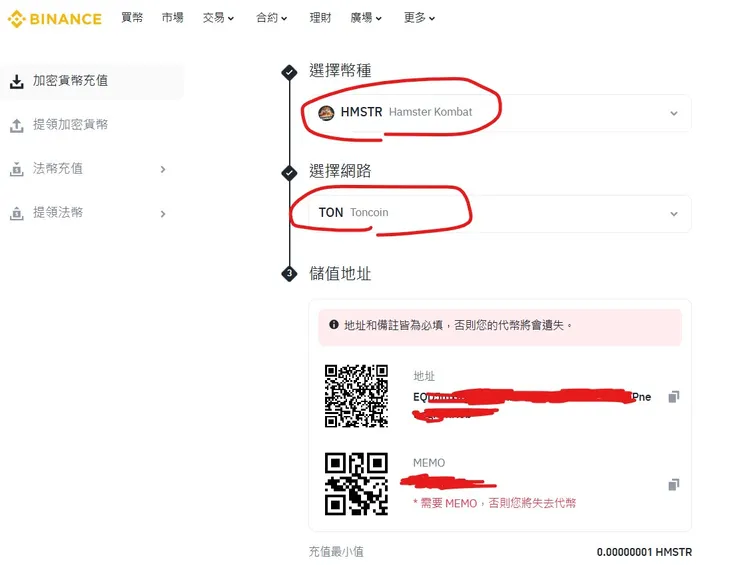The image size is (740, 565).
Task: Click the 選擇幣種 step heading
Action: click(x=340, y=71)
